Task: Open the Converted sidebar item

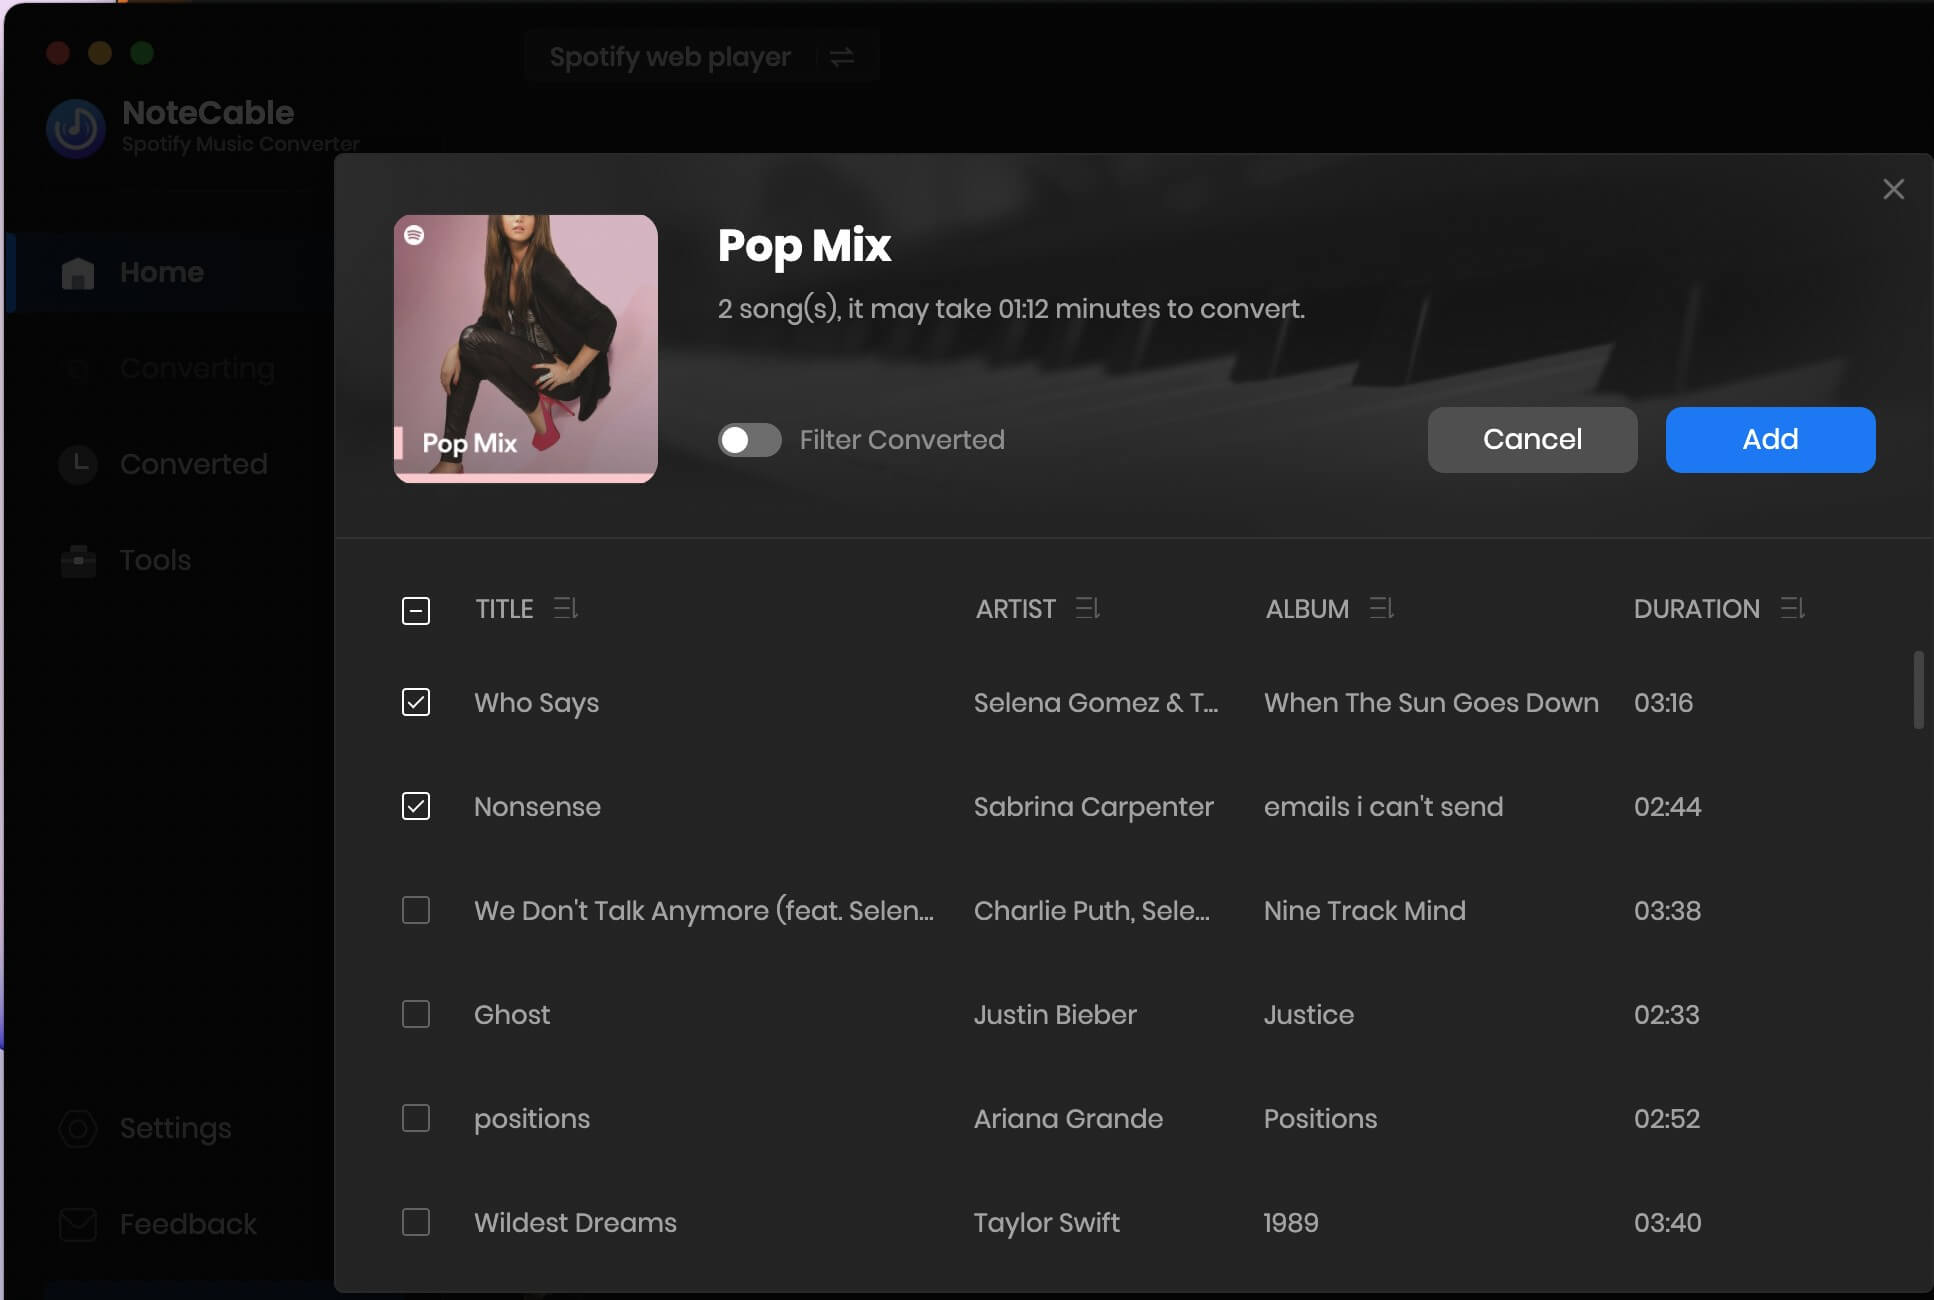Action: 170,464
